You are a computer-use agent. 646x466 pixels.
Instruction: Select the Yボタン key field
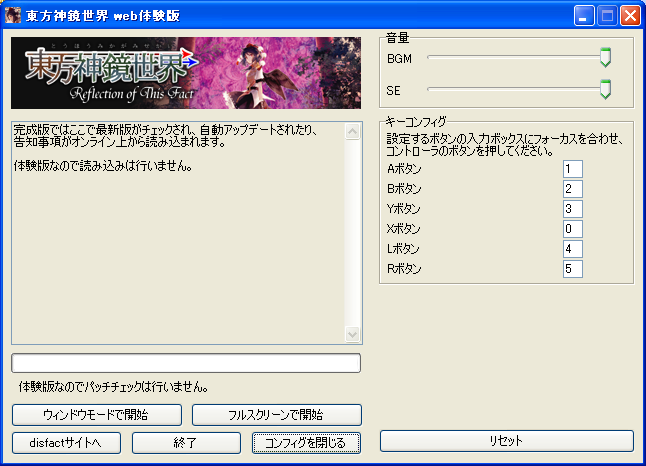[572, 209]
